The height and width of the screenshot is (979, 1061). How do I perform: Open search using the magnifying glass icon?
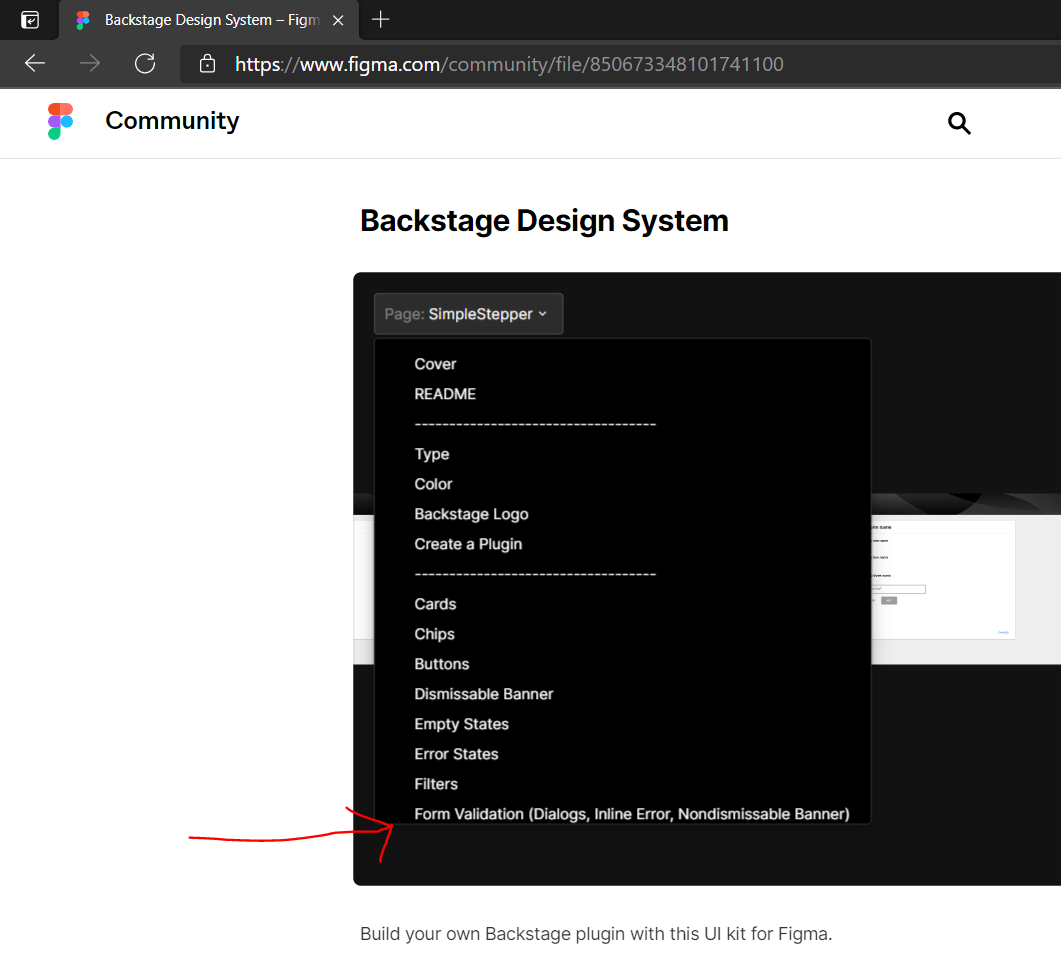coord(959,123)
